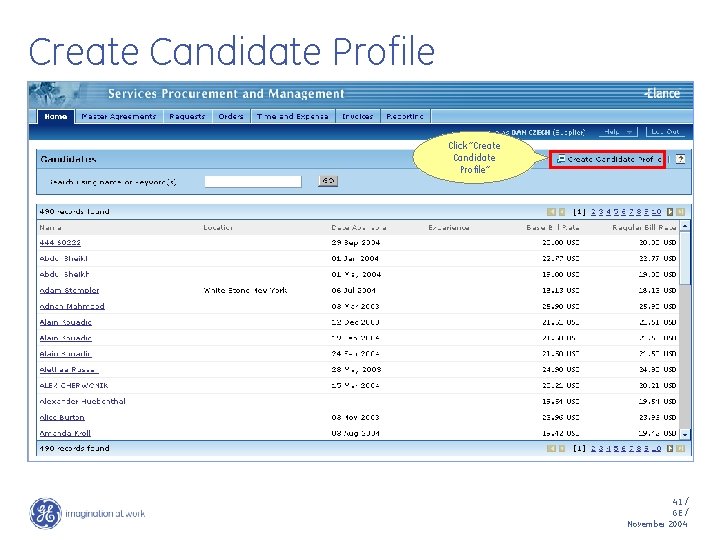Image resolution: width=720 pixels, height=540 pixels.
Task: Go to page 2 above the table
Action: coord(593,212)
